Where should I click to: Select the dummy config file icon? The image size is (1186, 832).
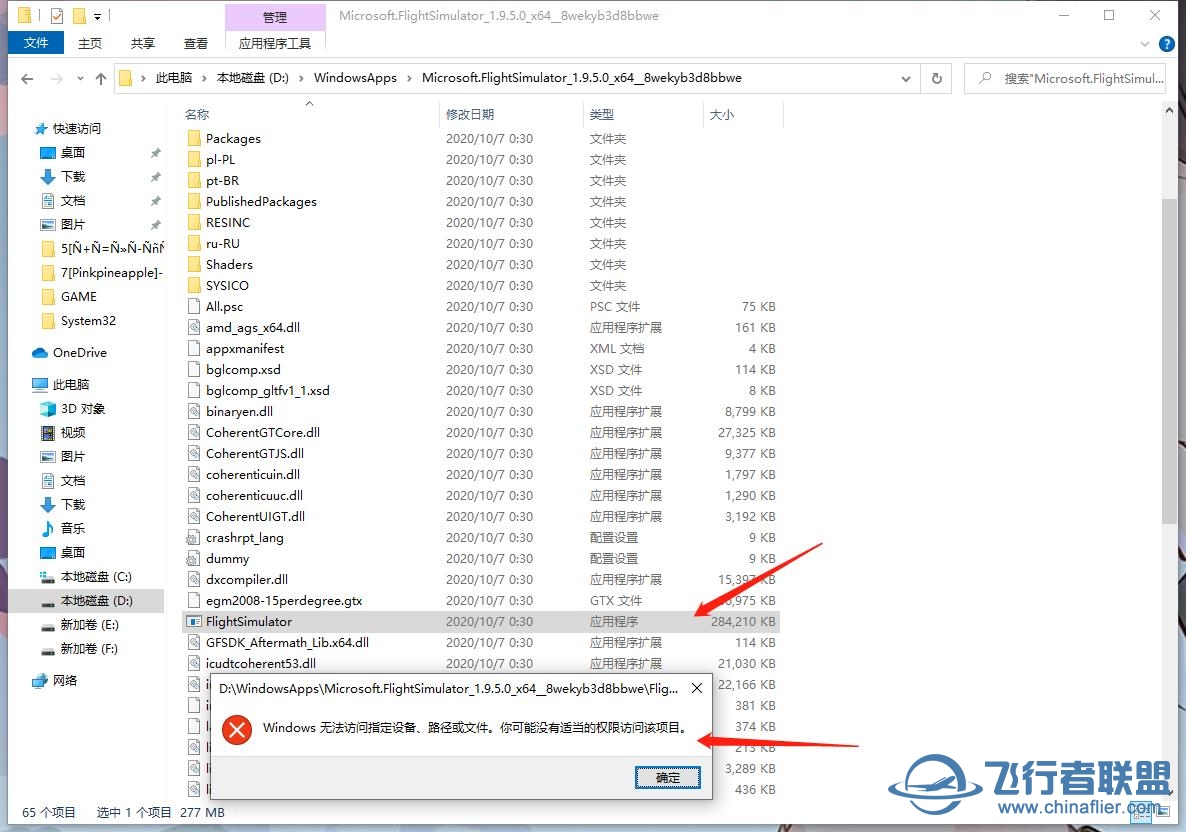[194, 559]
